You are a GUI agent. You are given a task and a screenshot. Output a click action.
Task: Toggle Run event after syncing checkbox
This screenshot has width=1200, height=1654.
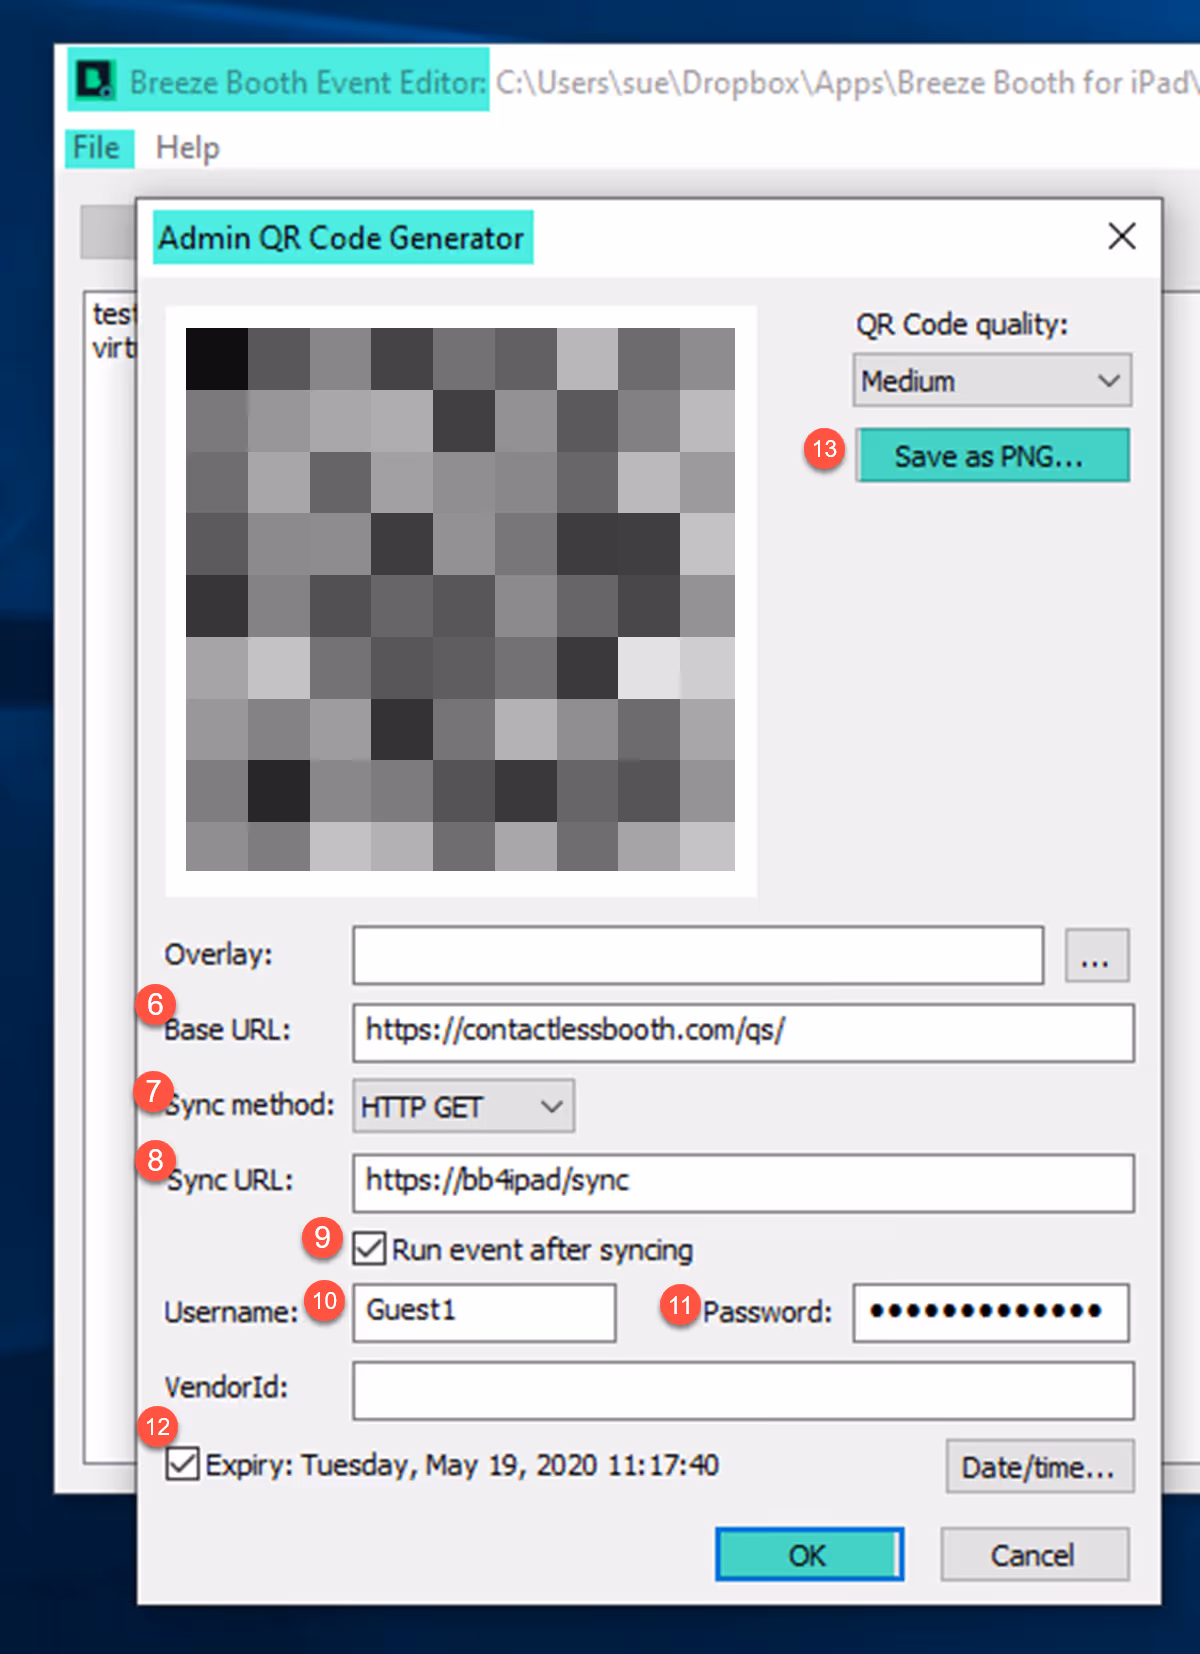[369, 1248]
